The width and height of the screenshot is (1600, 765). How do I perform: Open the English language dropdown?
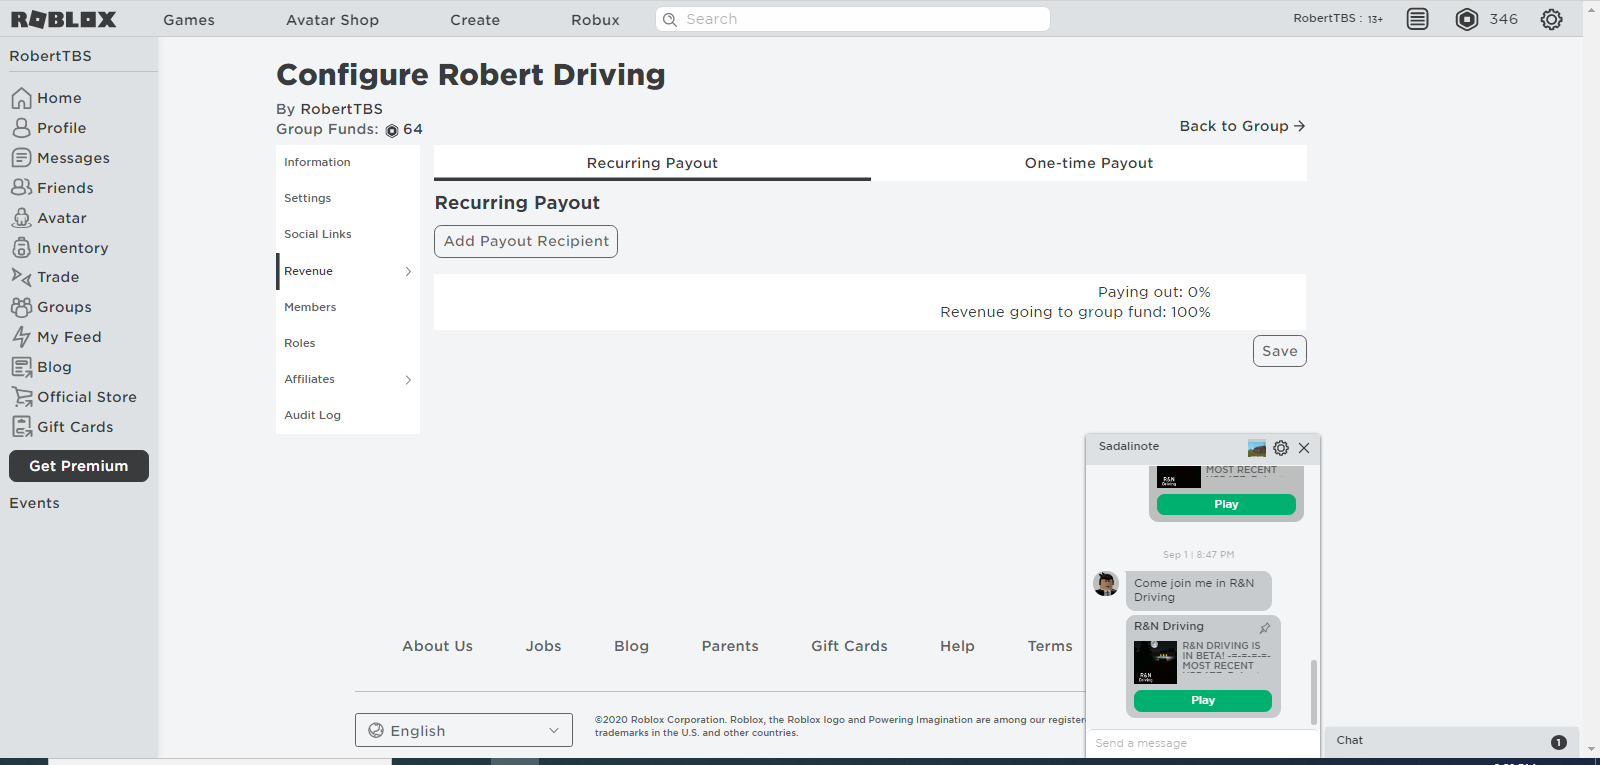[464, 730]
